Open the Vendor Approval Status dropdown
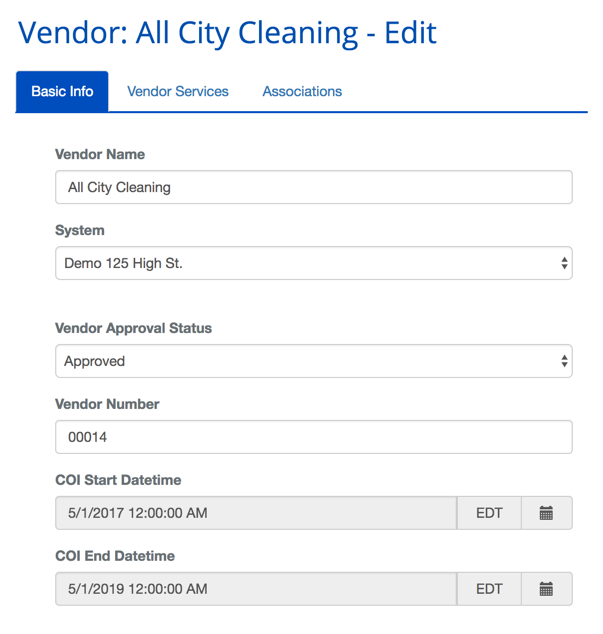The image size is (603, 634). [313, 361]
